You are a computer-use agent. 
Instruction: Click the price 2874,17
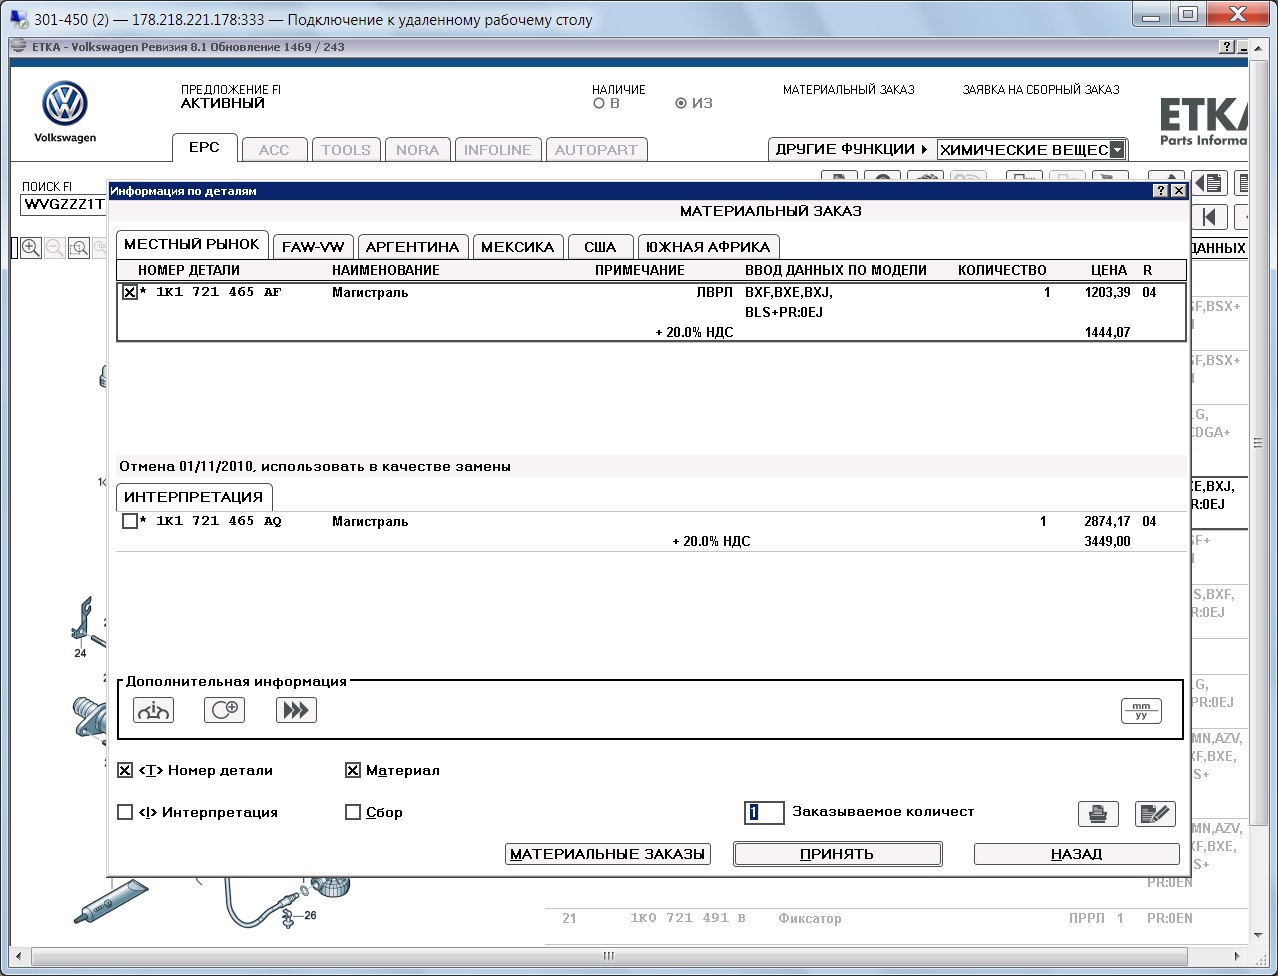coord(1107,521)
